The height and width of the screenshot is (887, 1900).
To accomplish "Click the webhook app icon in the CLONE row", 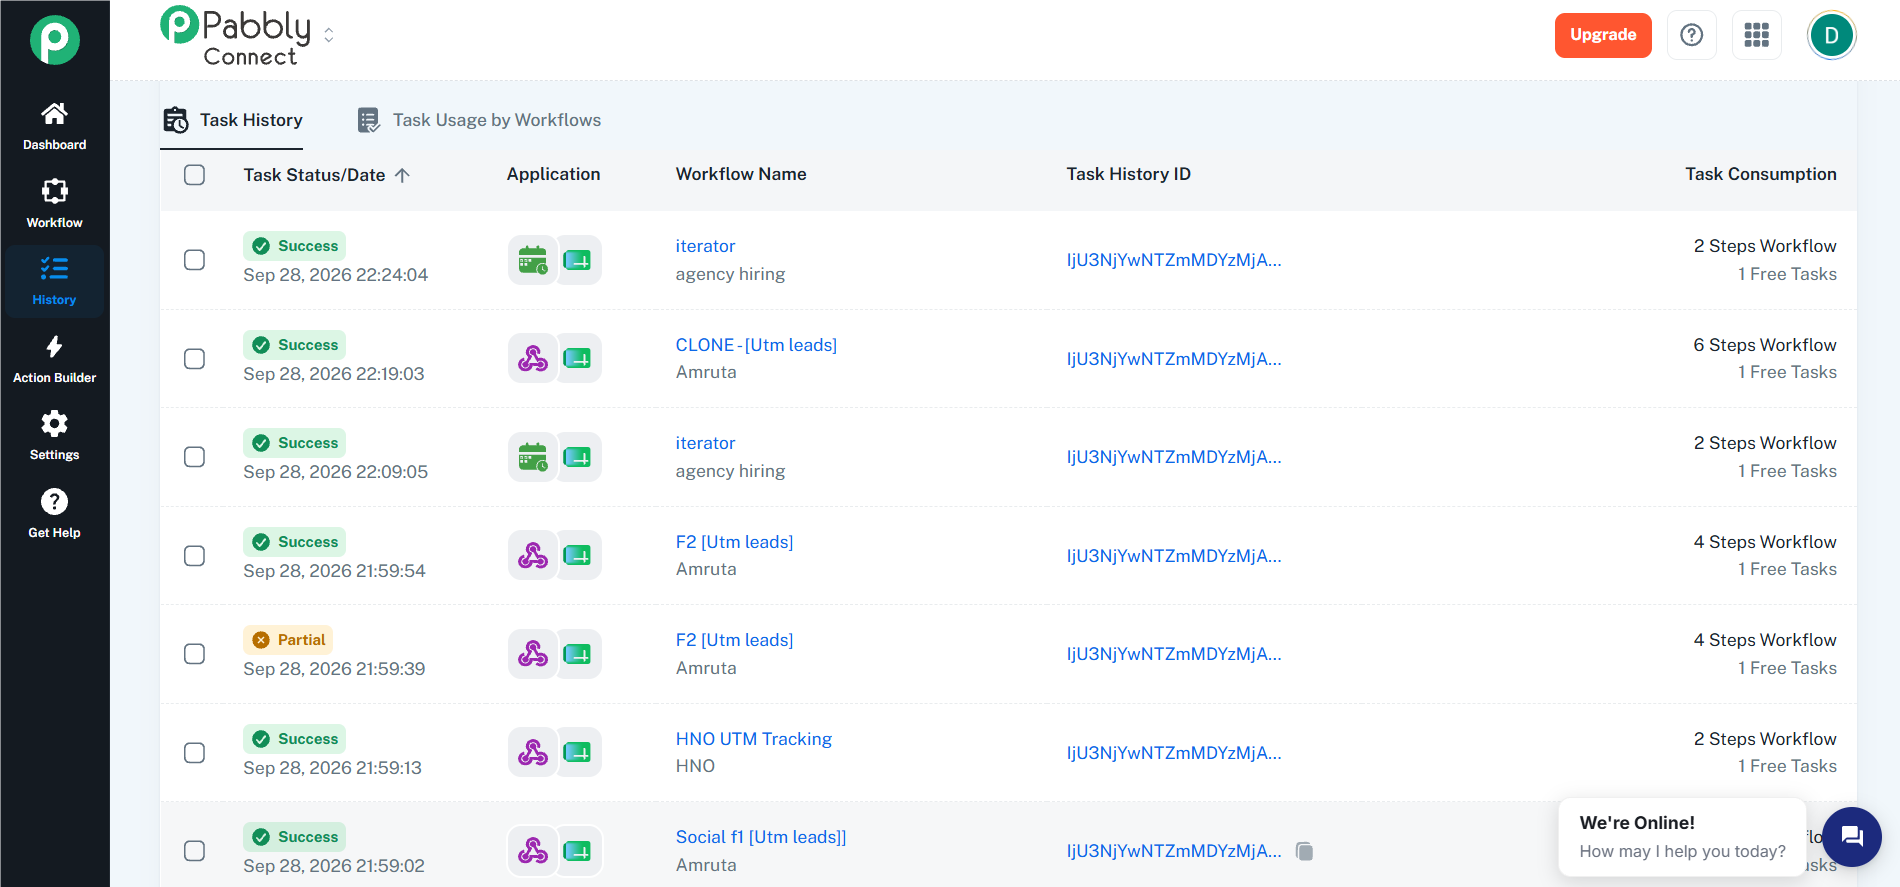I will click(533, 358).
